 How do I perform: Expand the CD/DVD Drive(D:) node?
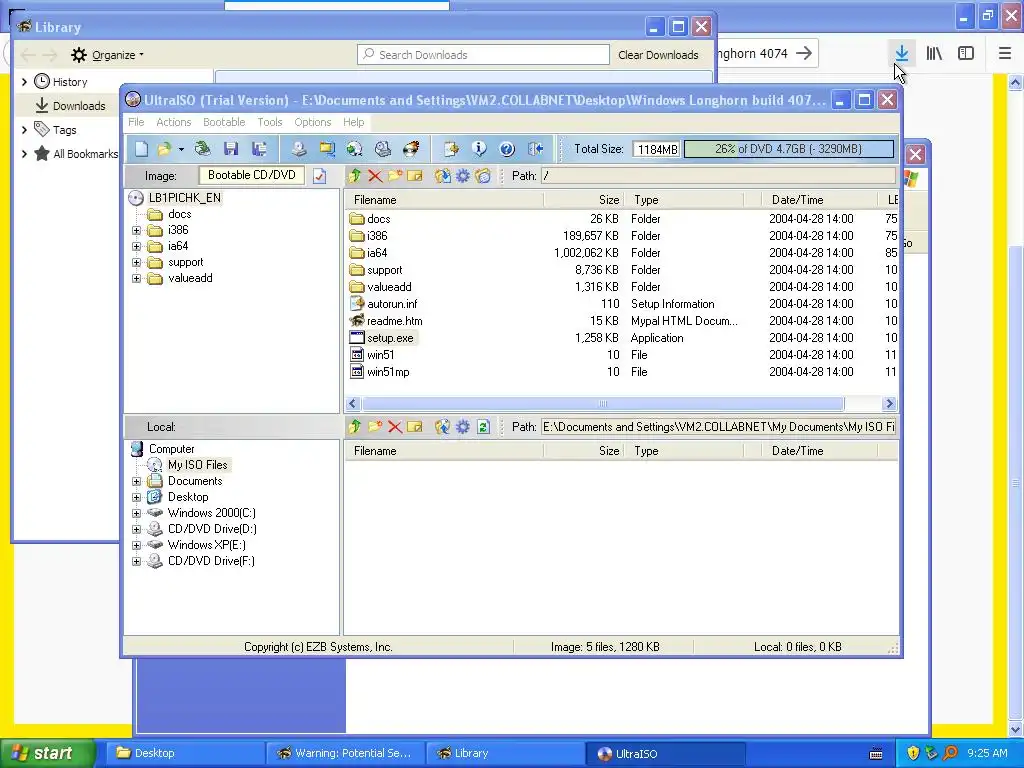pos(136,530)
